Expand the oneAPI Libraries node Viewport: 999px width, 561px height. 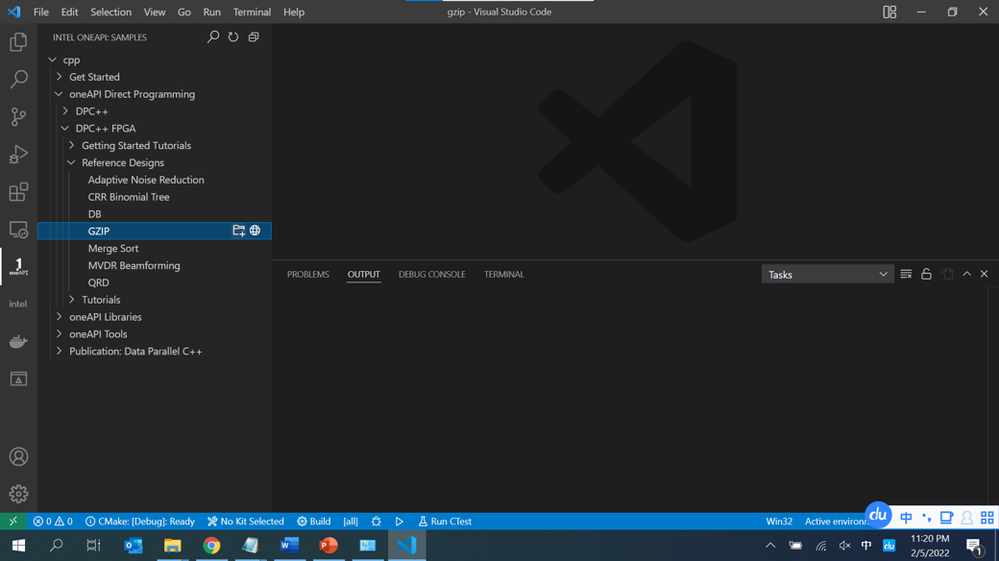coord(59,317)
